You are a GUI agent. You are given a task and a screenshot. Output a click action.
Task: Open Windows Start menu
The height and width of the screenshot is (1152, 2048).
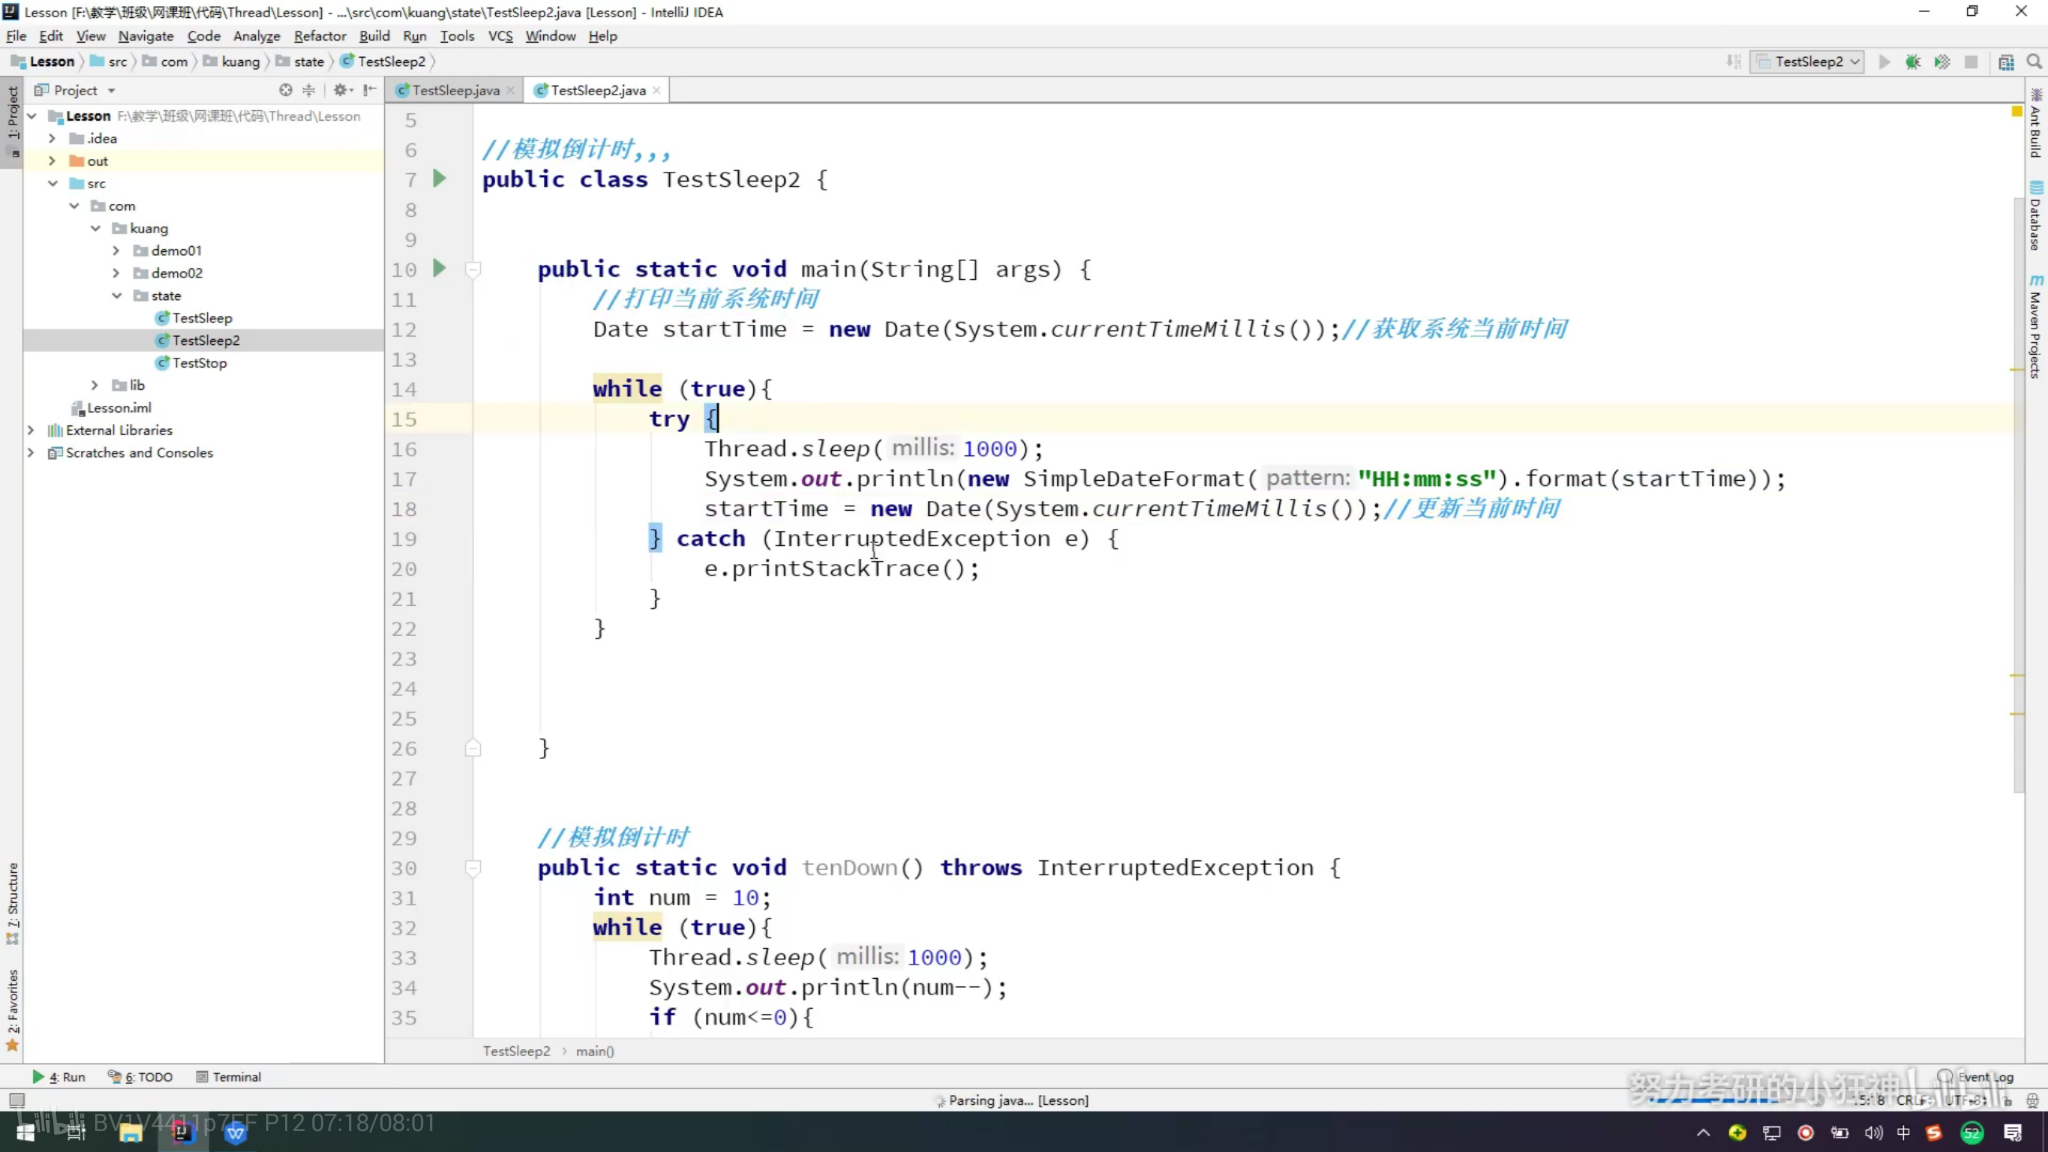(x=26, y=1132)
